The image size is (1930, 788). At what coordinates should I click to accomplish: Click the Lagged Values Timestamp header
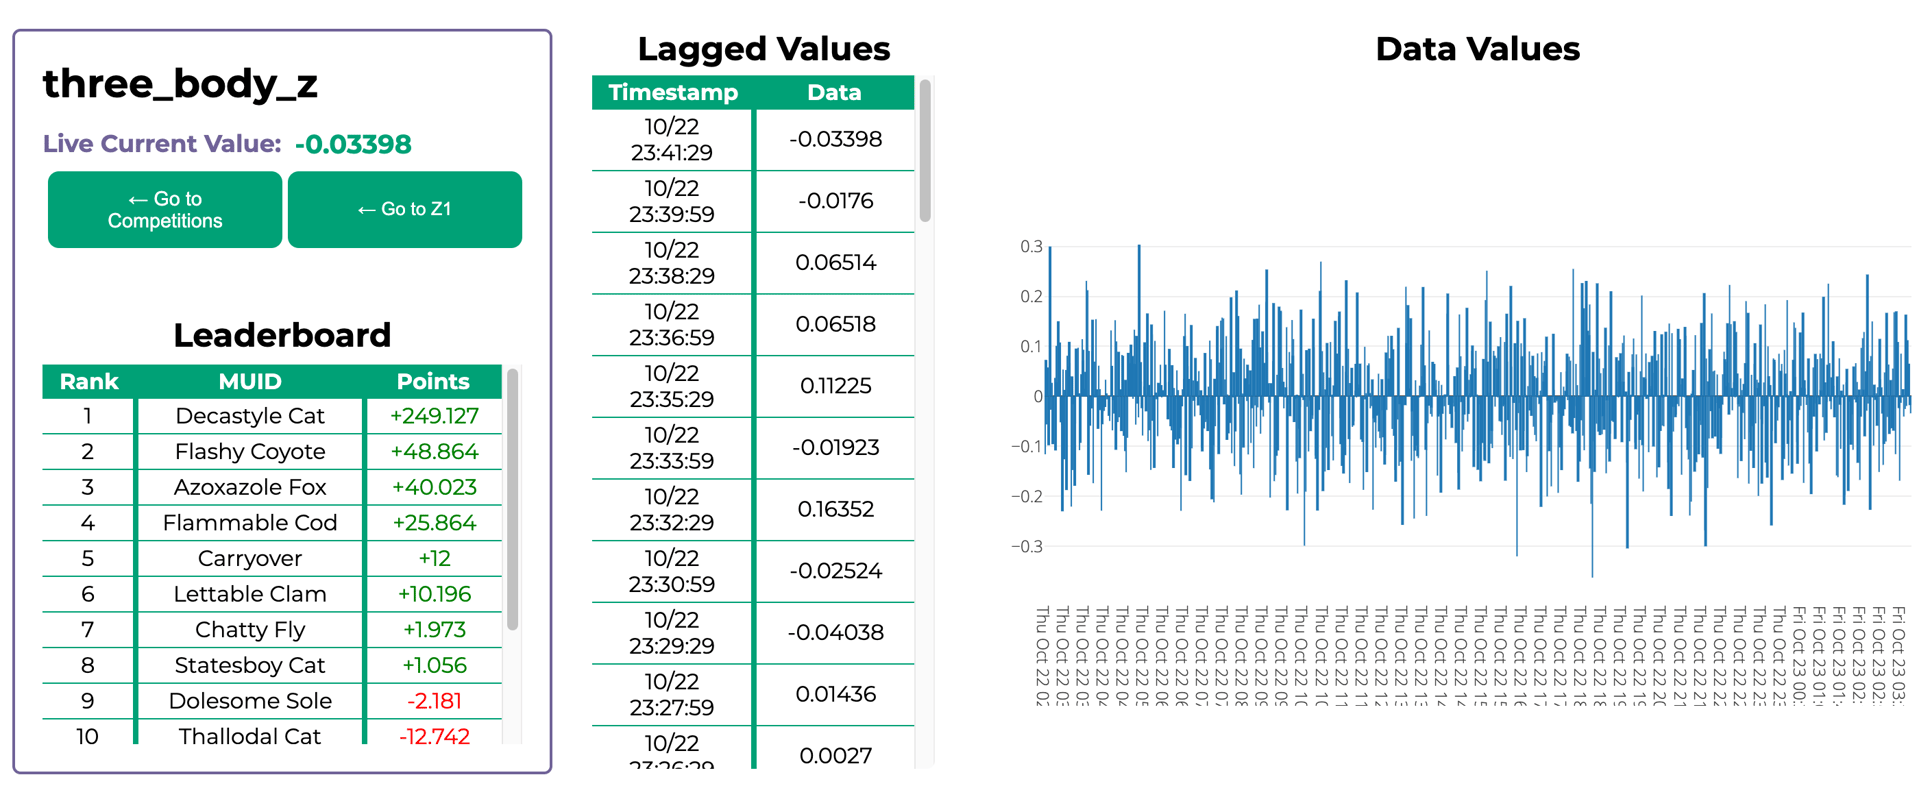click(672, 93)
